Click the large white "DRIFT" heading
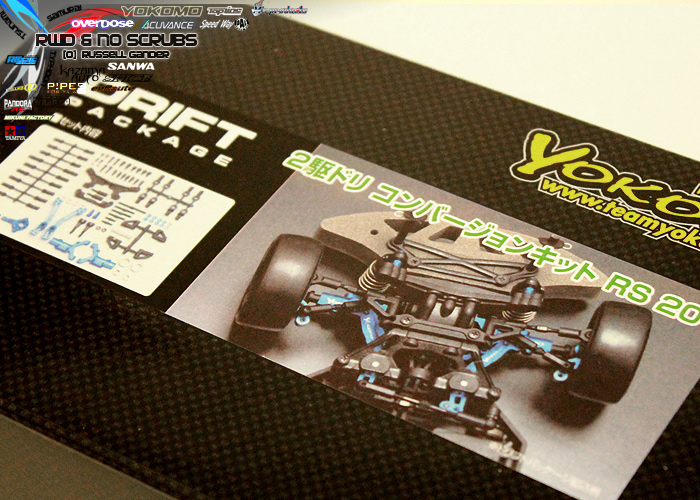 click(167, 117)
